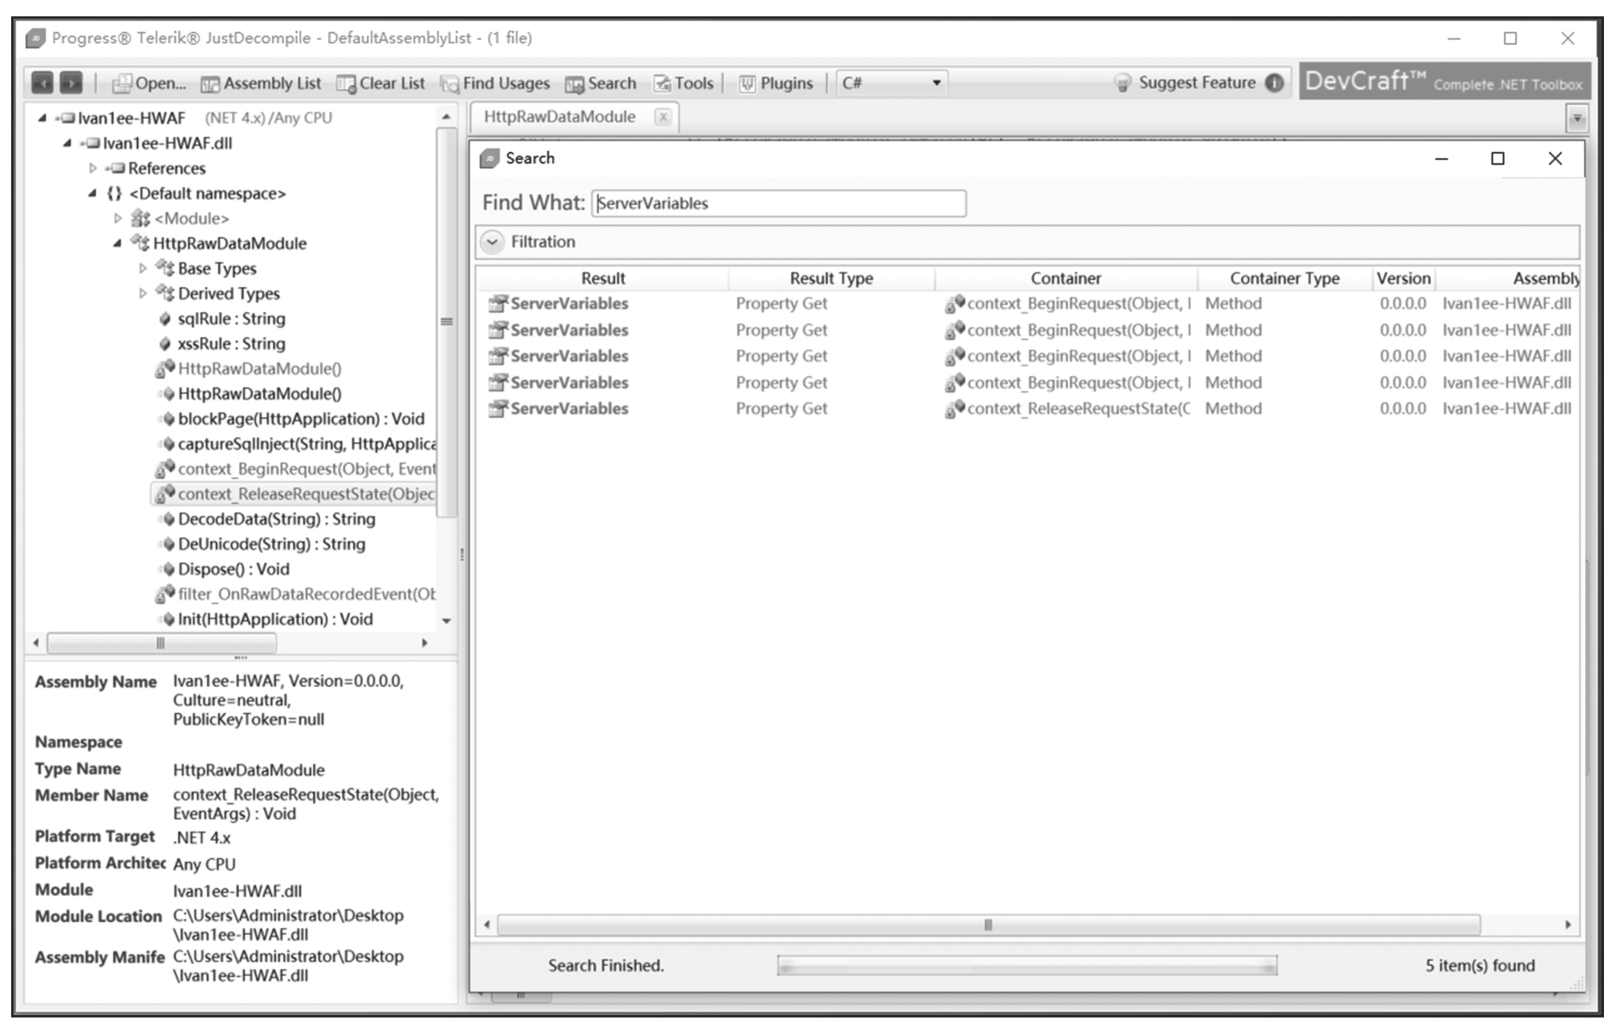Sort by Result Type column header

(x=831, y=279)
